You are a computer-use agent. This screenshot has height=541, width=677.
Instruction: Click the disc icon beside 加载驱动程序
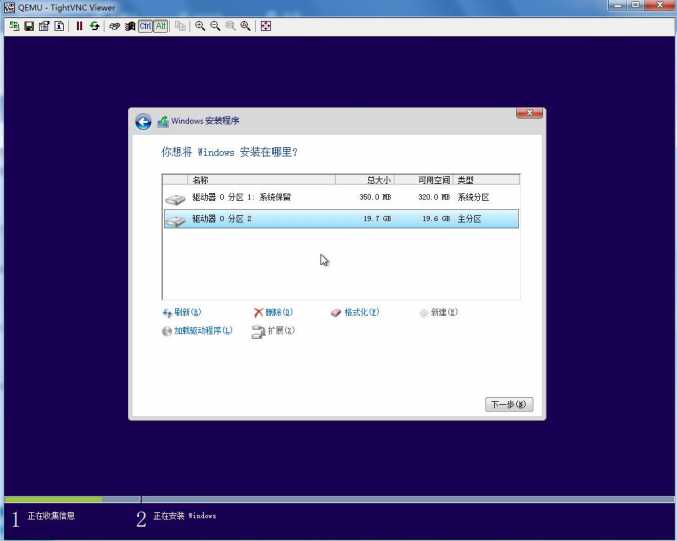[167, 331]
